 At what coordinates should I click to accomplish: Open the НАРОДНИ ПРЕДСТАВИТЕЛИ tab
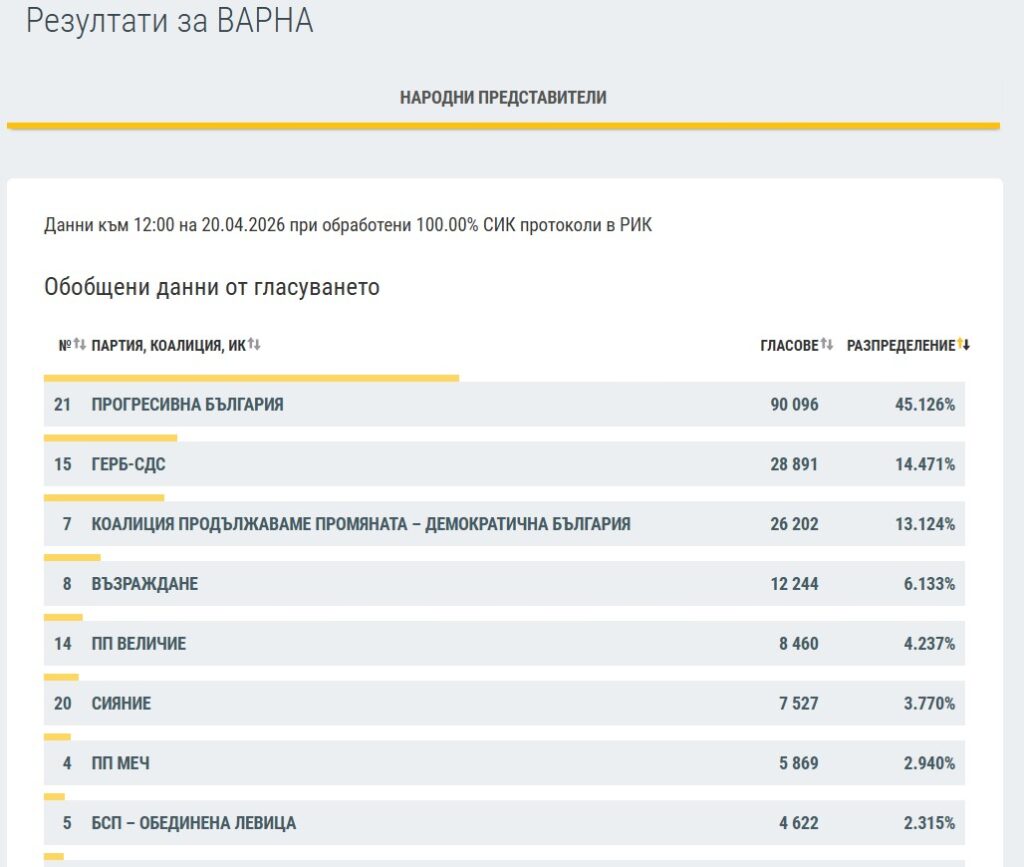[503, 98]
